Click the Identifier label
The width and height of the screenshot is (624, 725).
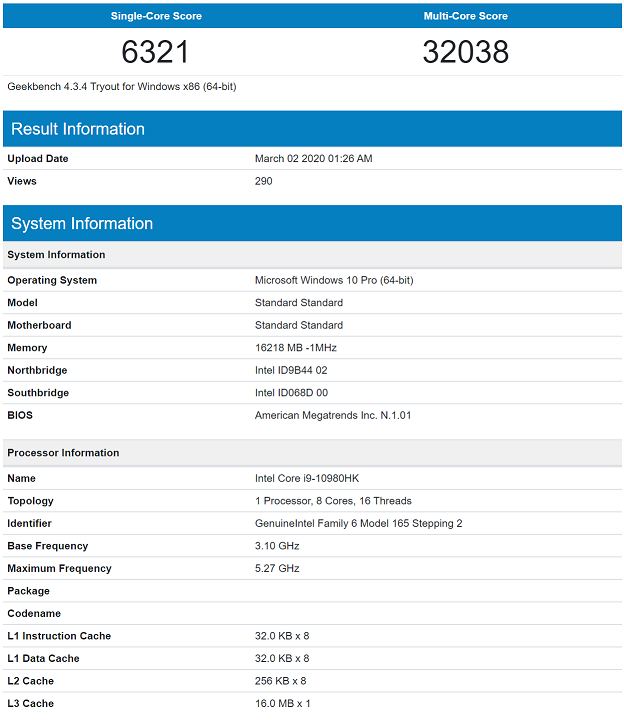pyautogui.click(x=29, y=523)
